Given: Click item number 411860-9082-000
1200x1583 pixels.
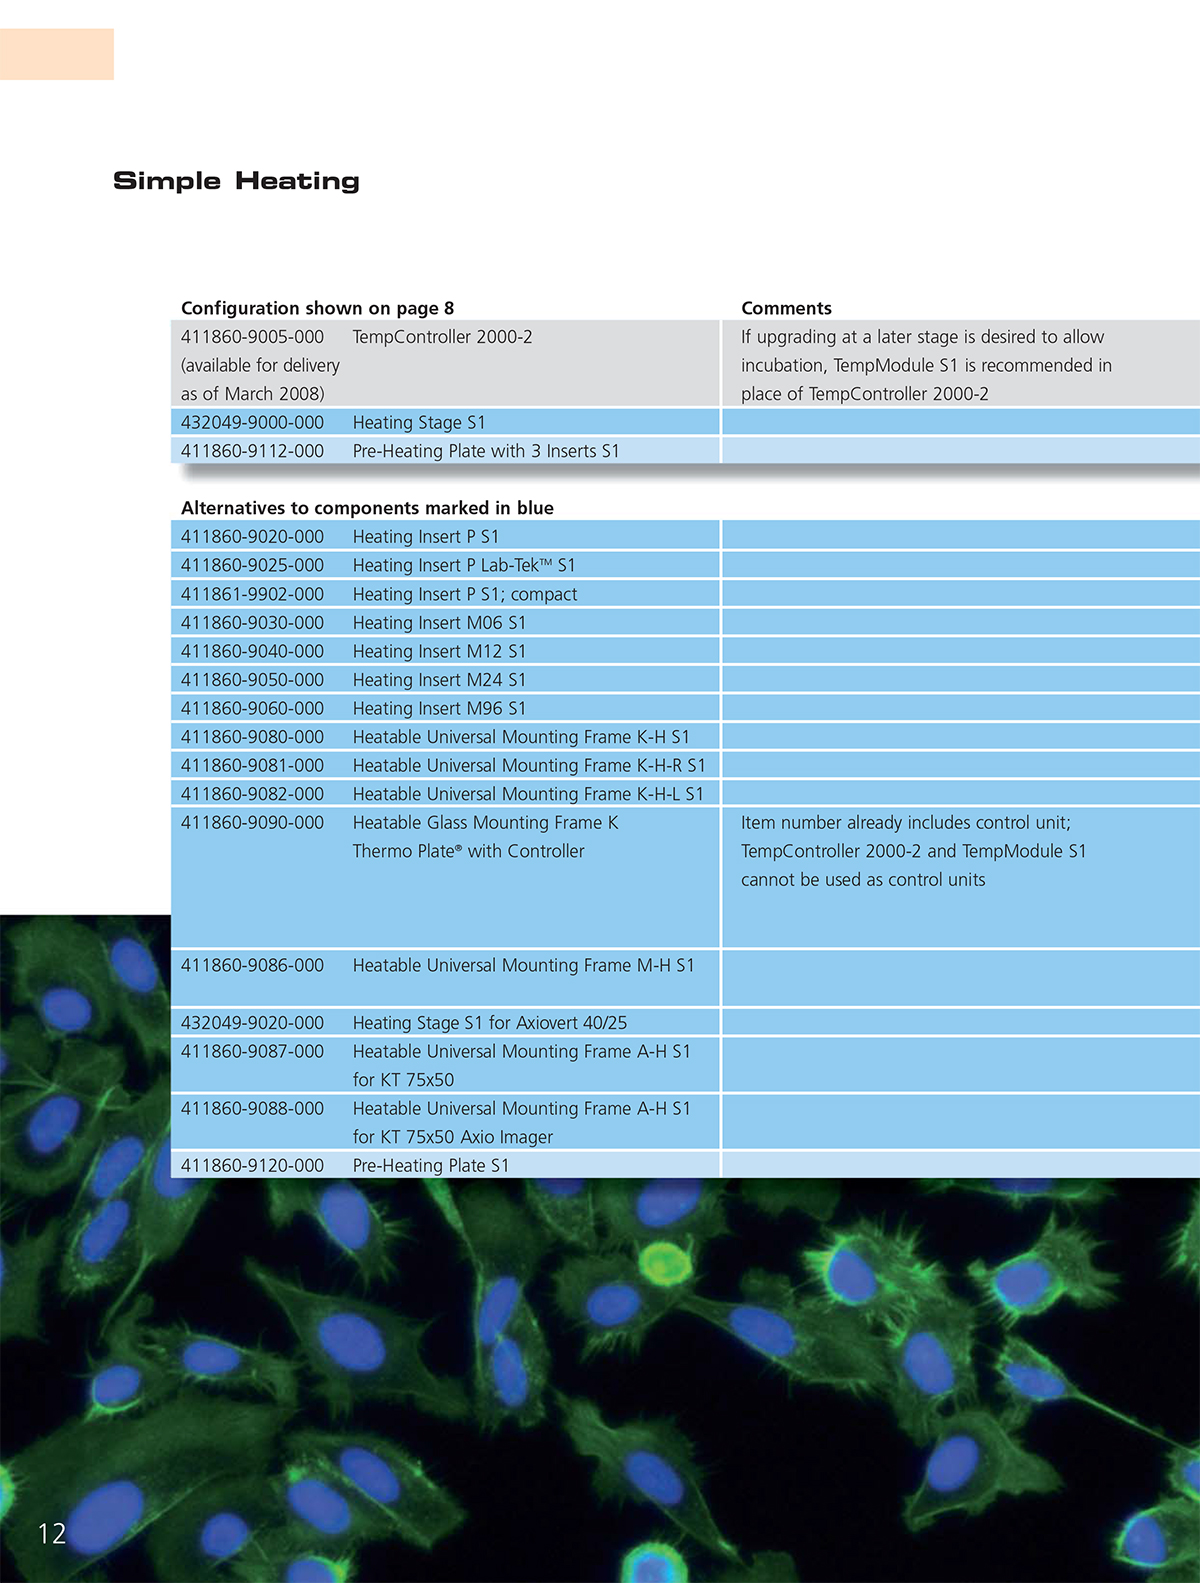Looking at the screenshot, I should pyautogui.click(x=252, y=794).
